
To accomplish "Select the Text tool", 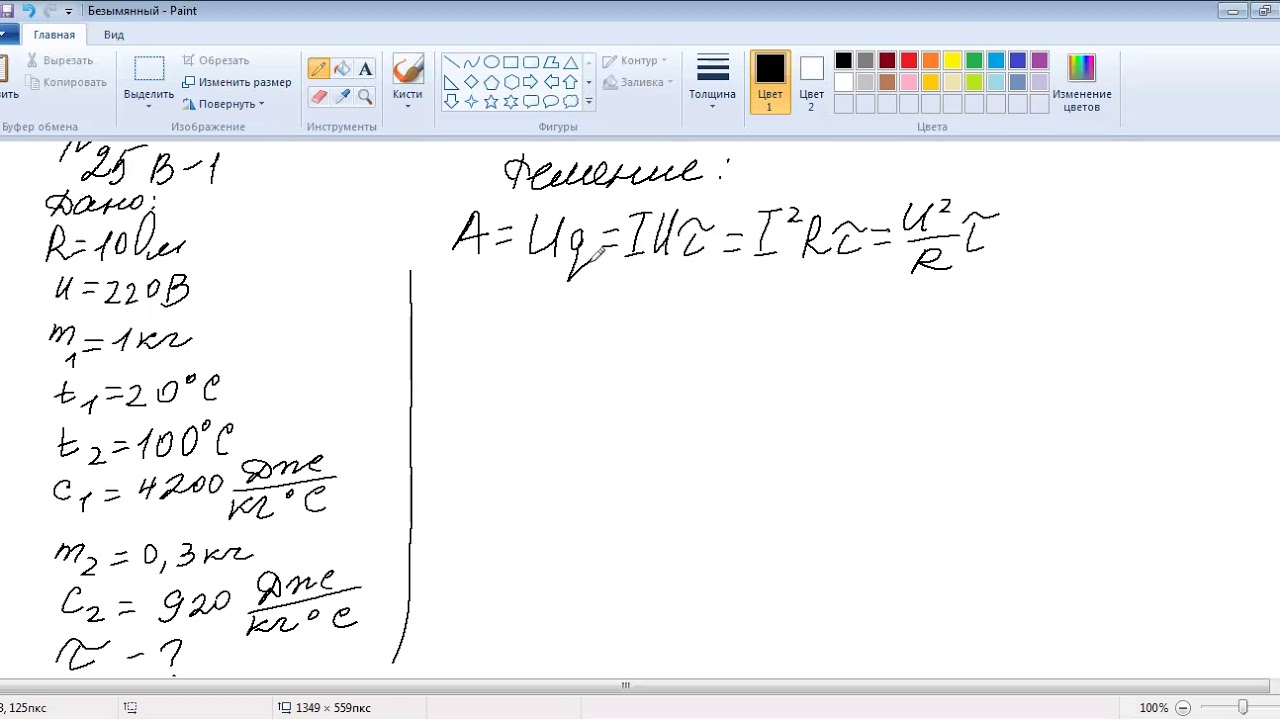I will (365, 69).
